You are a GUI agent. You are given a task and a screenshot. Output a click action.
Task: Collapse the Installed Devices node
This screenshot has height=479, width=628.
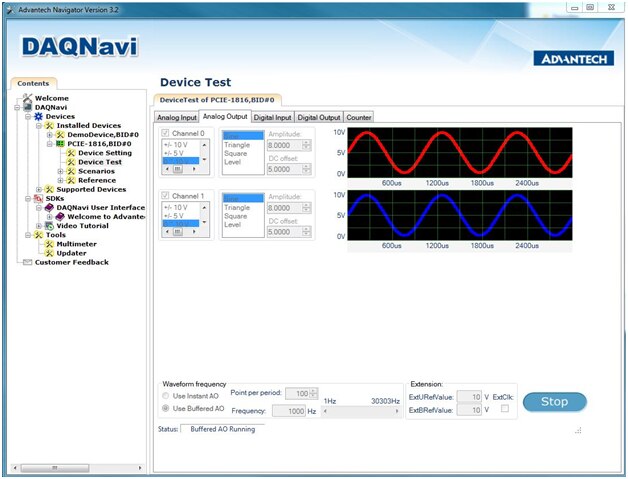tap(39, 126)
